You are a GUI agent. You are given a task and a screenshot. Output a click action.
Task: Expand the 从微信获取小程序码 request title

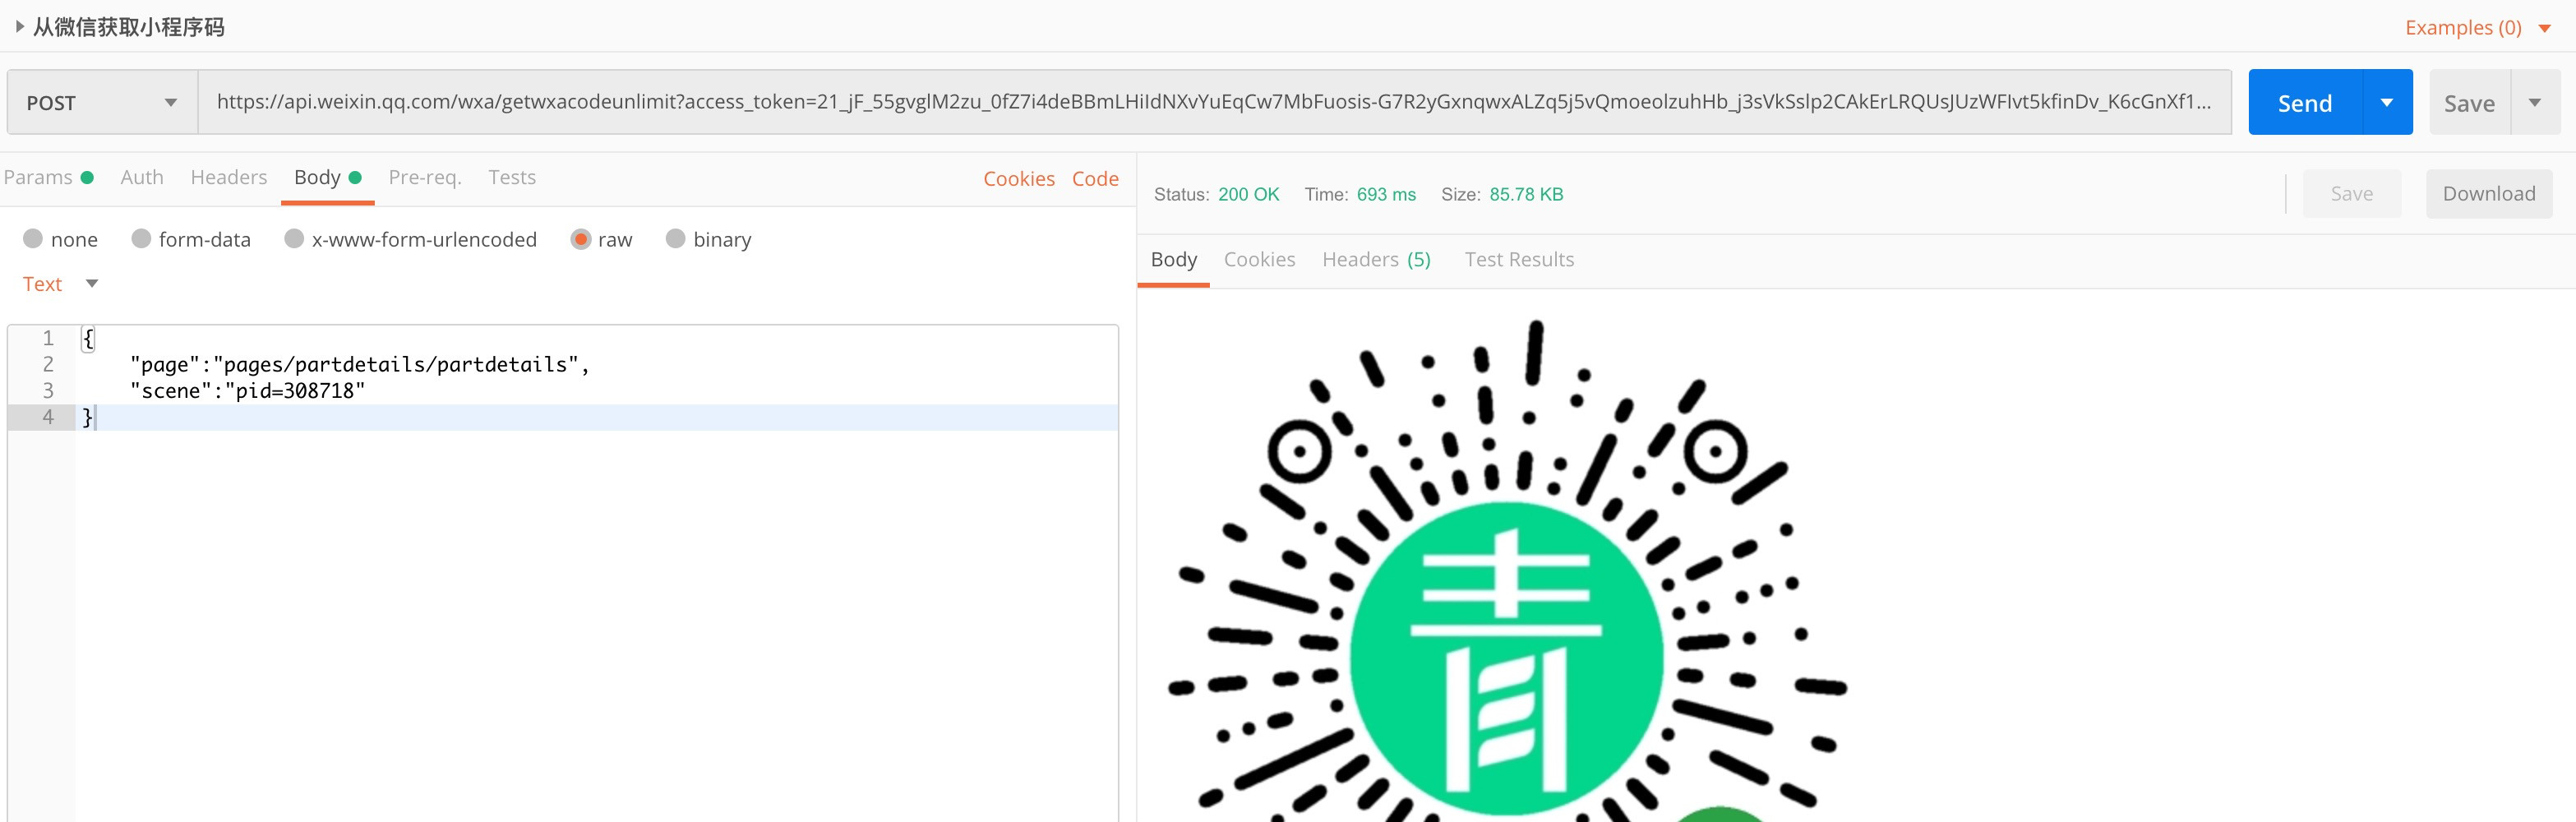[19, 27]
